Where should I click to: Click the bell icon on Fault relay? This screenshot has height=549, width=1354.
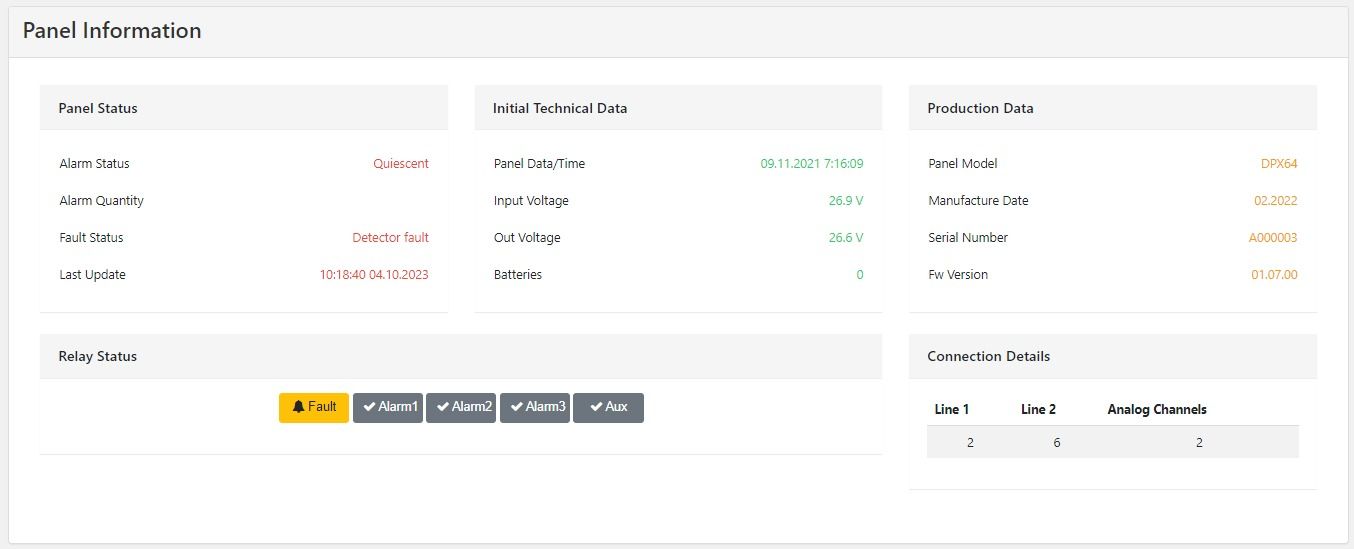298,407
